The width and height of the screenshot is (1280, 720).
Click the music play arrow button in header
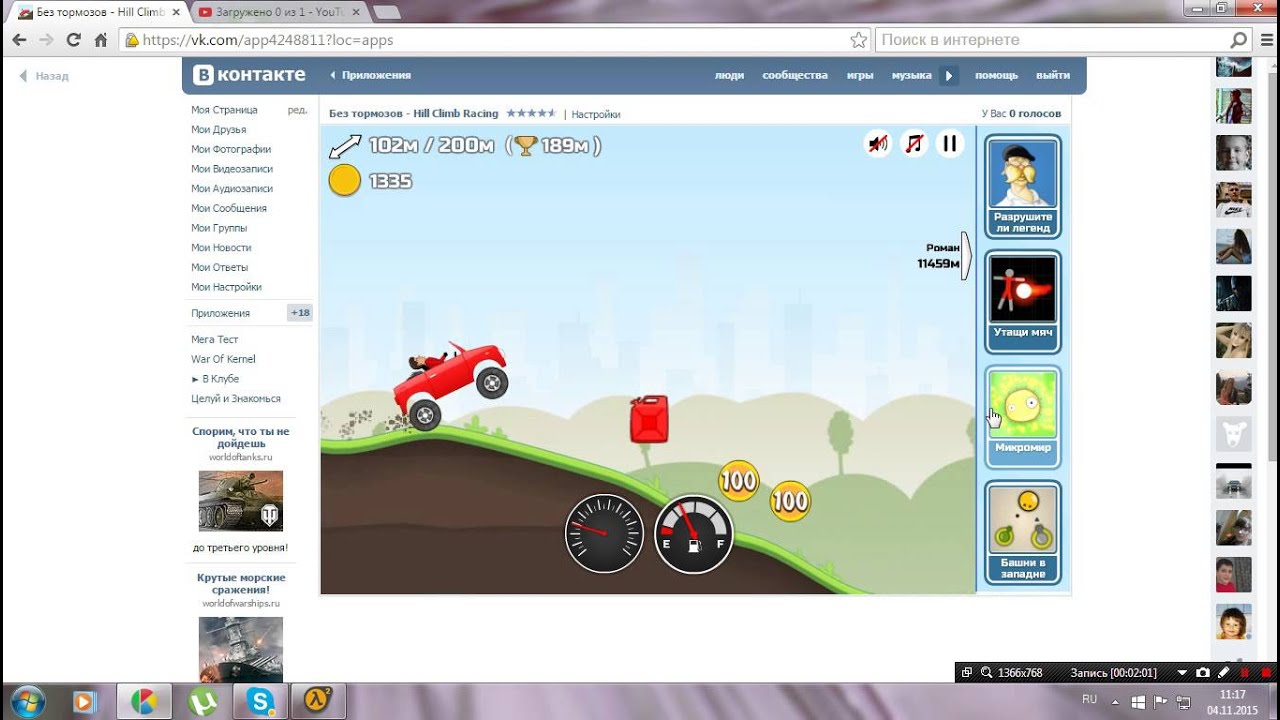(949, 75)
